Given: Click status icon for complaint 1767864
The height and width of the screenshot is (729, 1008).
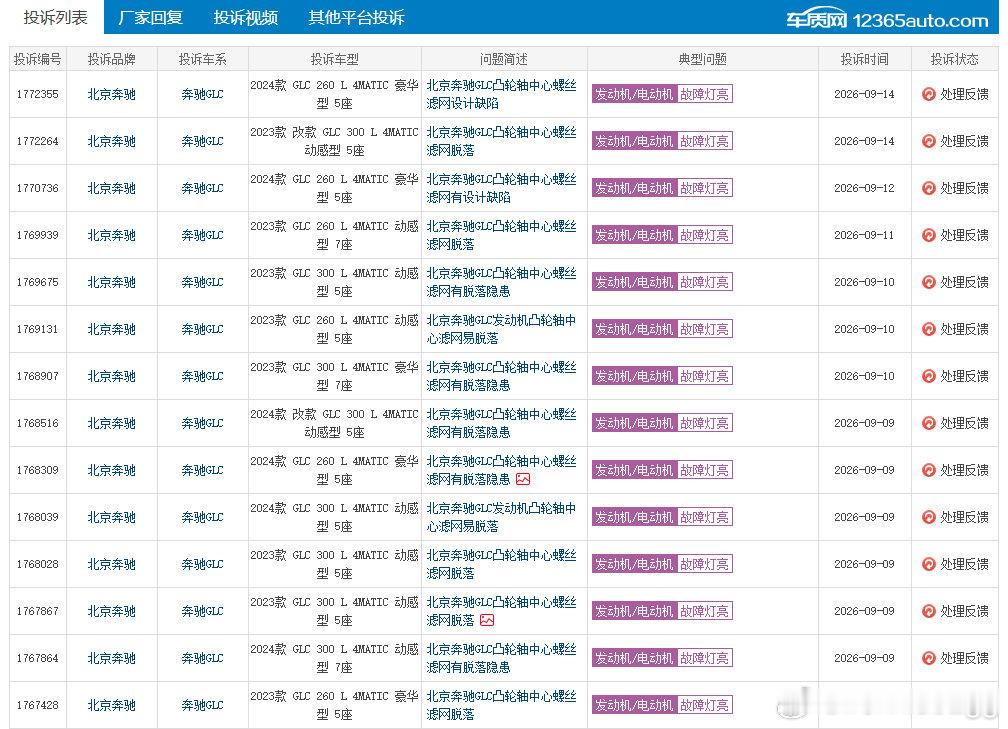Looking at the screenshot, I should (x=928, y=658).
